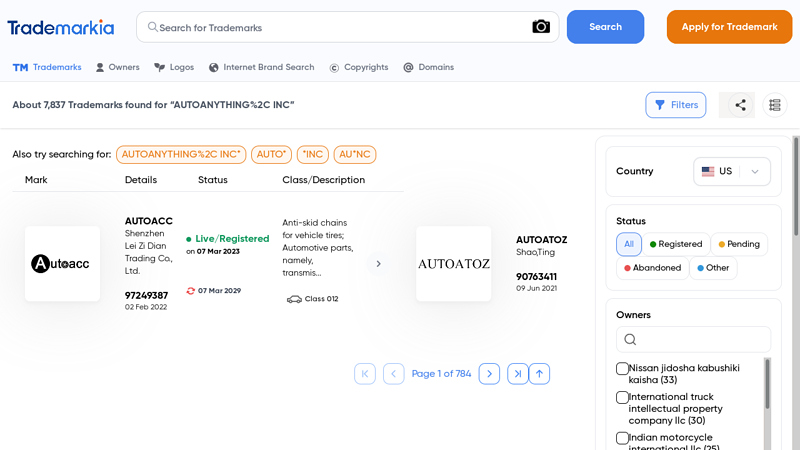Open the Internet Brand Search tab

[262, 67]
